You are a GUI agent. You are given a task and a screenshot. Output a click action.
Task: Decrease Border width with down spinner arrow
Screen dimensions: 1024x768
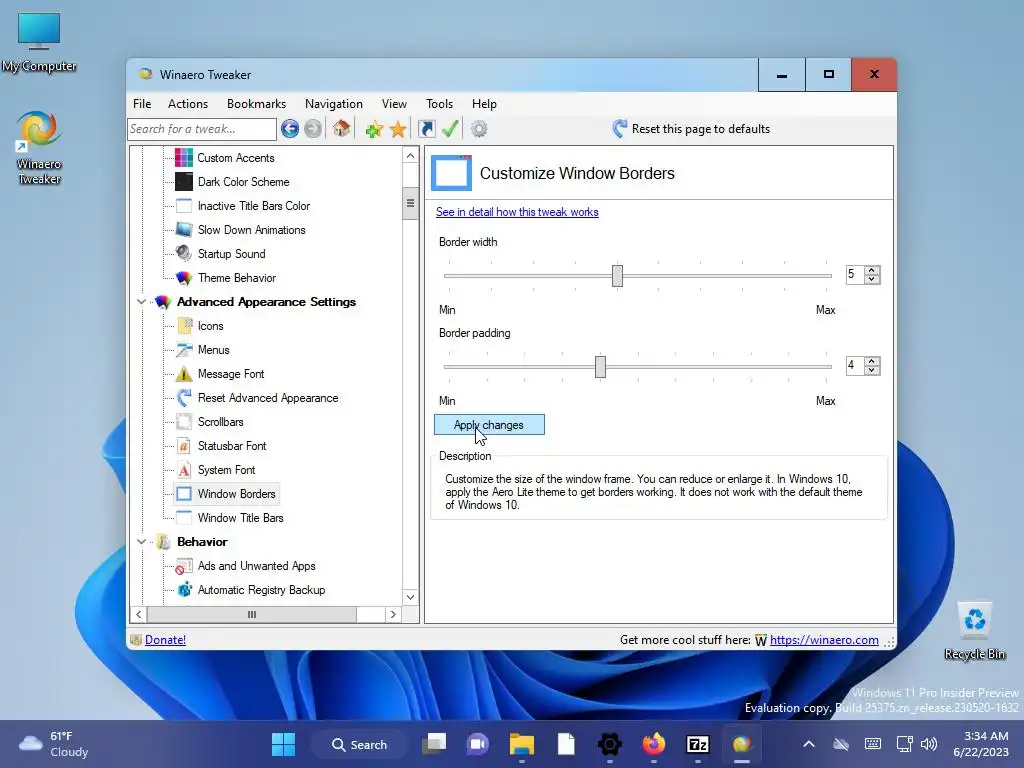tap(872, 279)
